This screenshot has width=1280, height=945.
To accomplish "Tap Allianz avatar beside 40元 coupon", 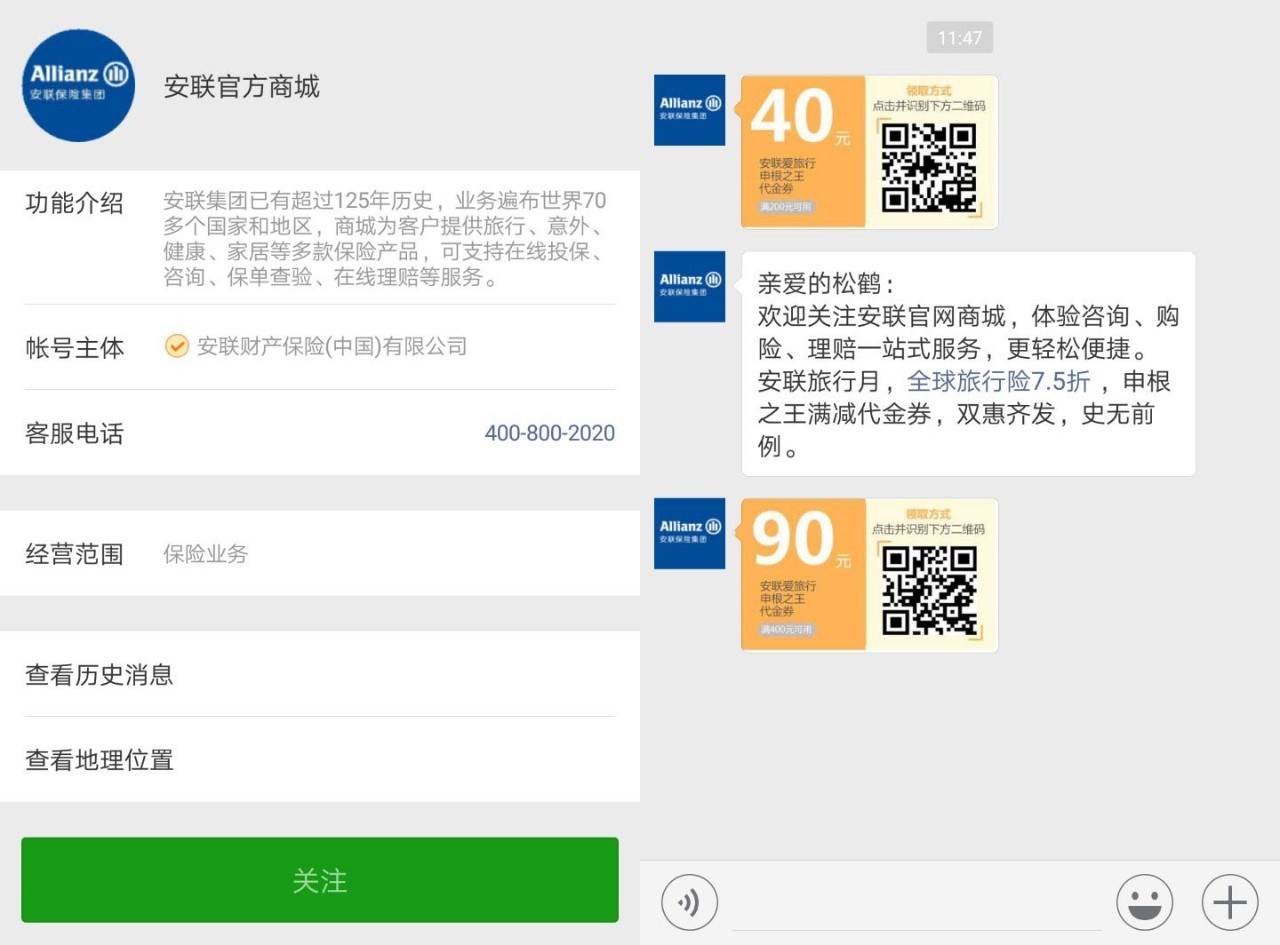I will point(690,110).
